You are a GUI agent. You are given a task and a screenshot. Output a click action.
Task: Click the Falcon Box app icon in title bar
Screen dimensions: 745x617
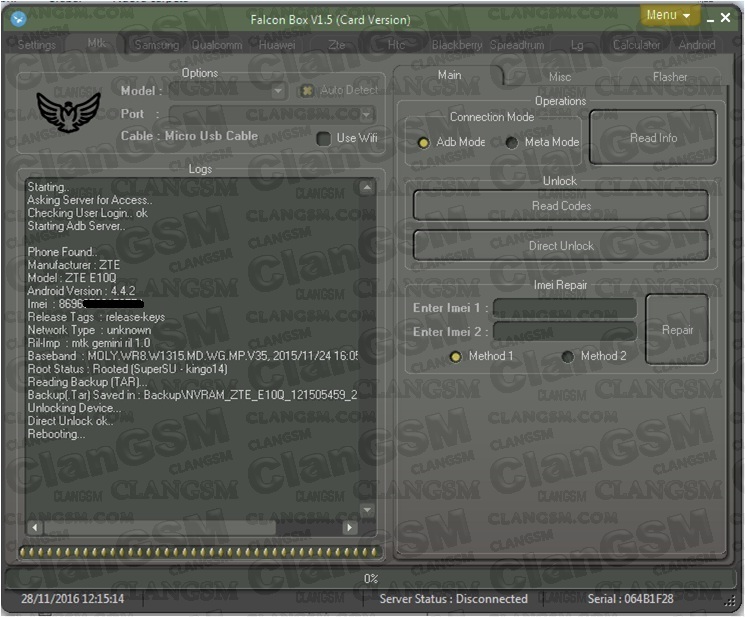pyautogui.click(x=19, y=19)
